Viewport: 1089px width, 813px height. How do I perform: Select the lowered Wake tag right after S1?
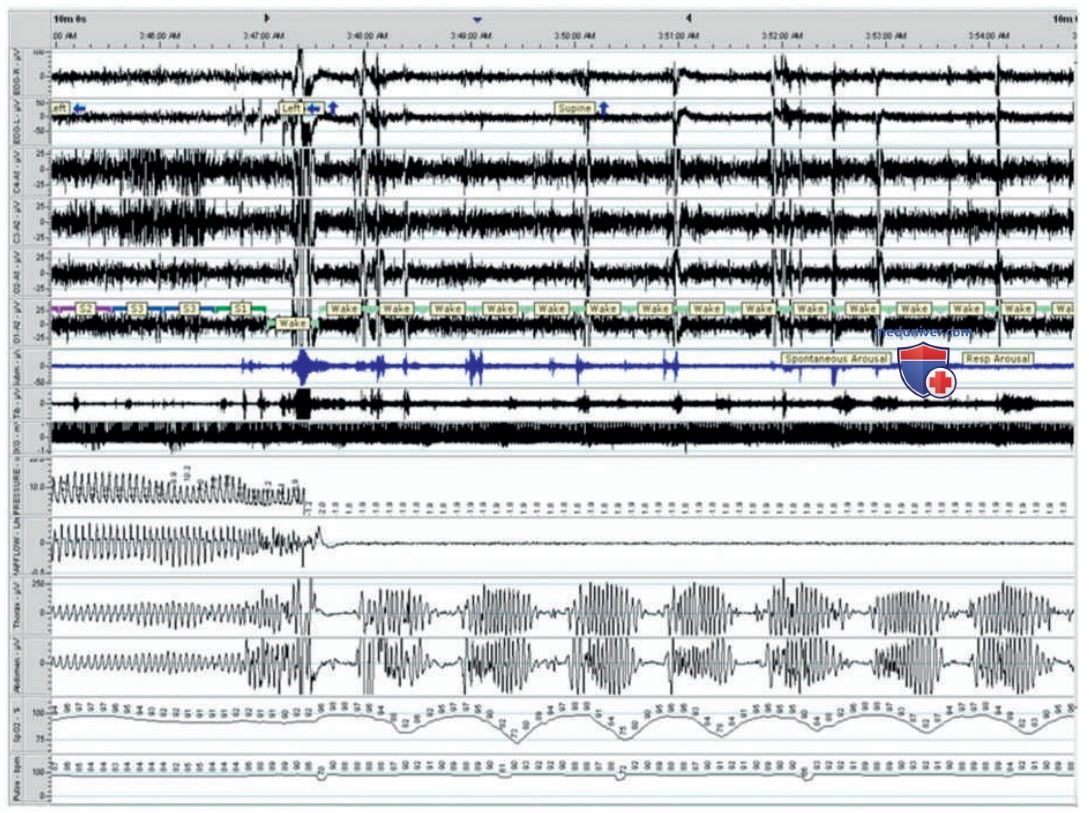tap(292, 323)
